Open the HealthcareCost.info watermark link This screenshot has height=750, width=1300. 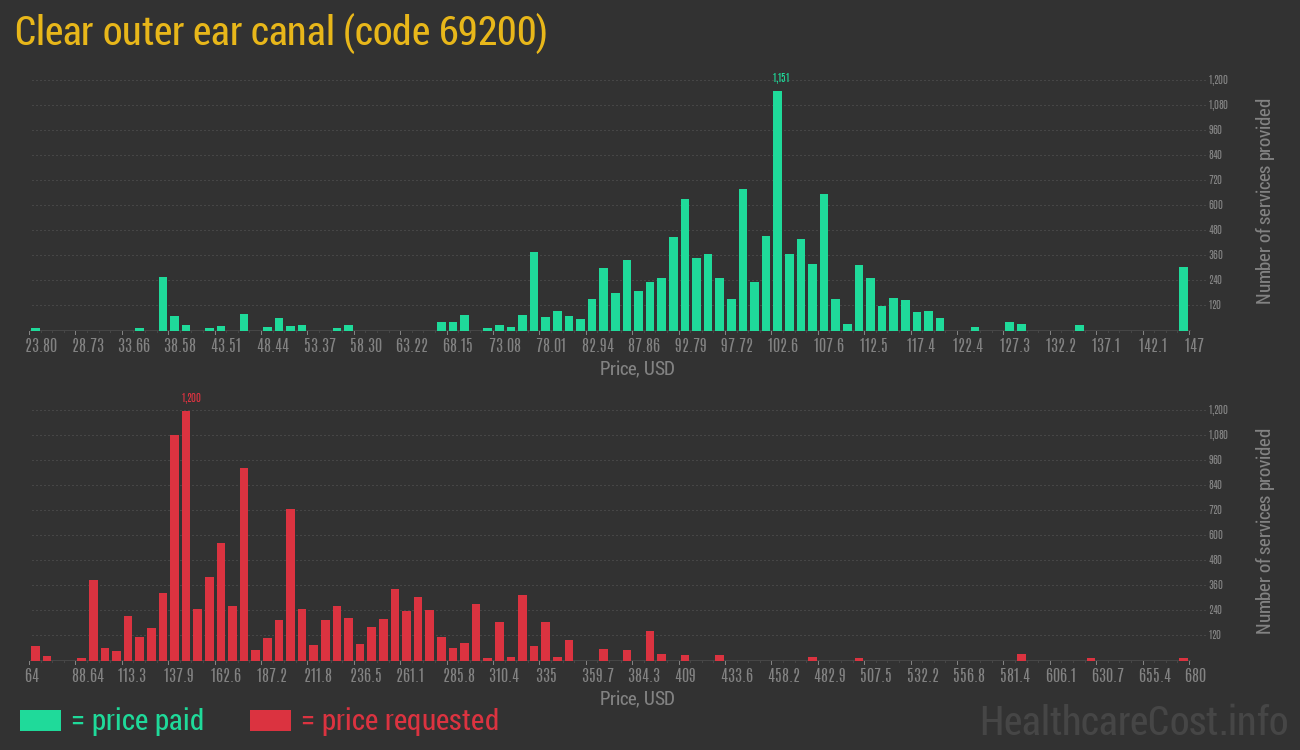point(1133,720)
